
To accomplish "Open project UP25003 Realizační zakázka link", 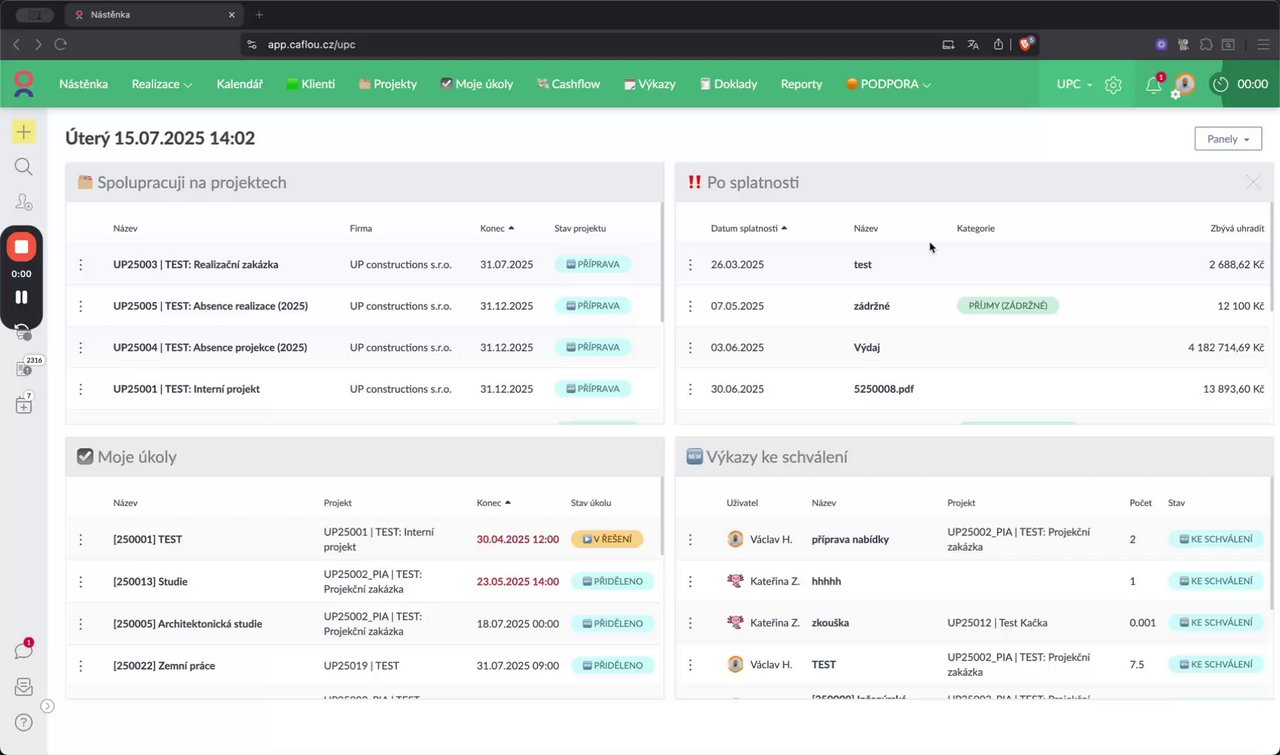I will coord(196,265).
